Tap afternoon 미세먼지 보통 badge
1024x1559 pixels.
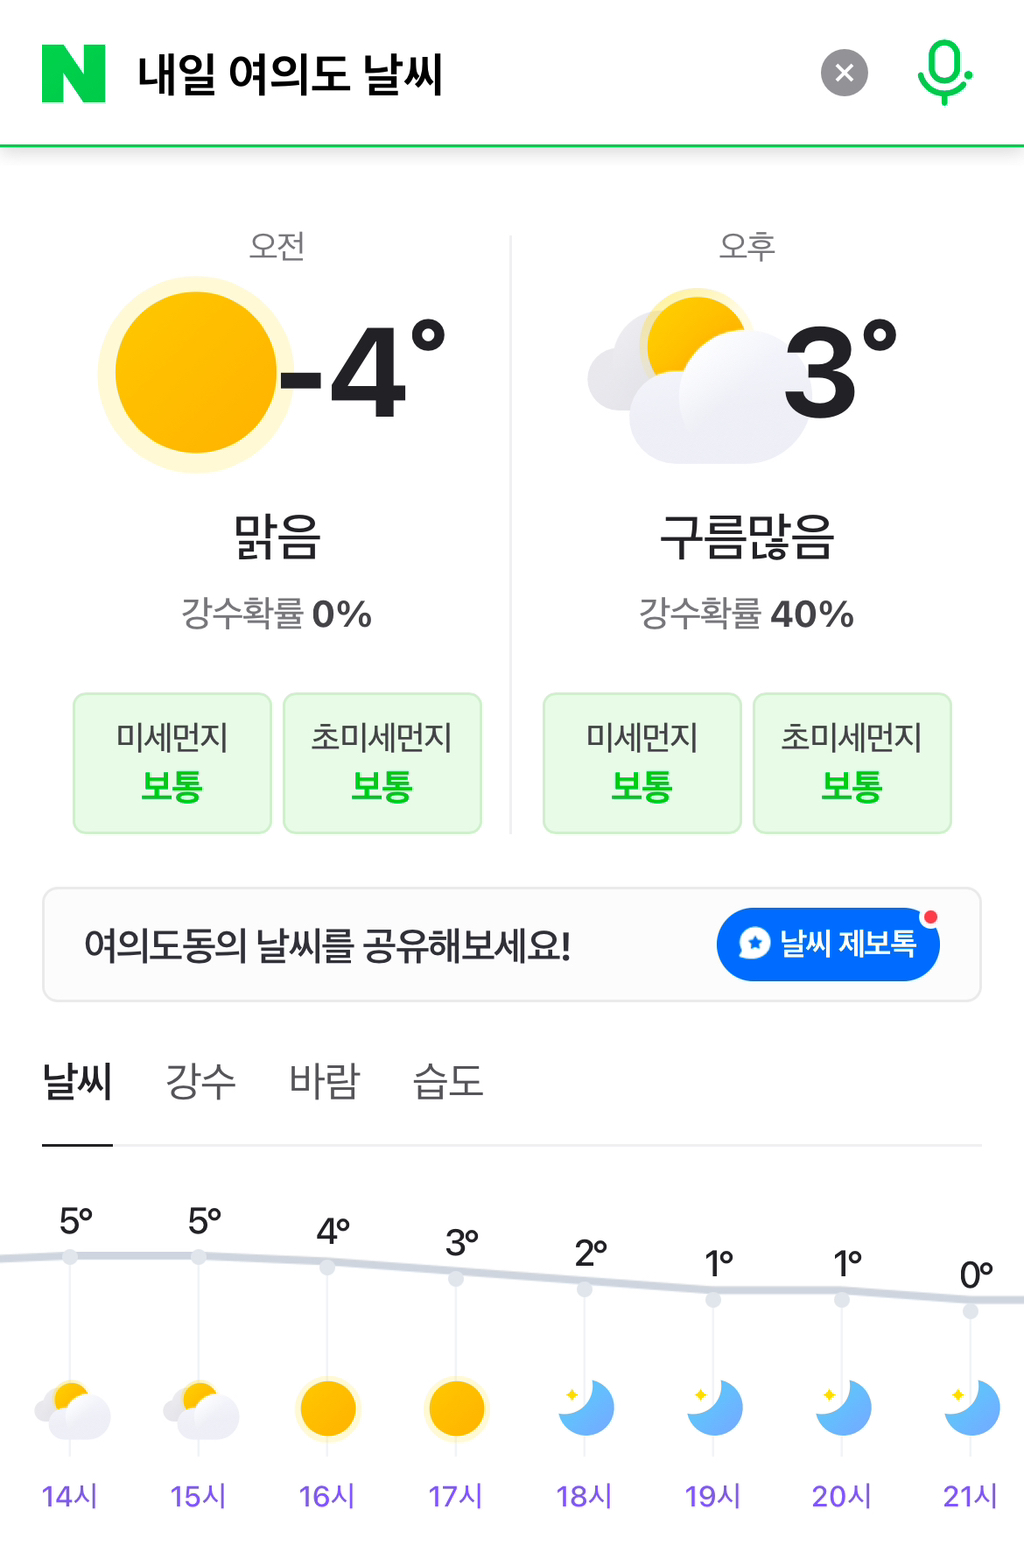click(x=642, y=763)
